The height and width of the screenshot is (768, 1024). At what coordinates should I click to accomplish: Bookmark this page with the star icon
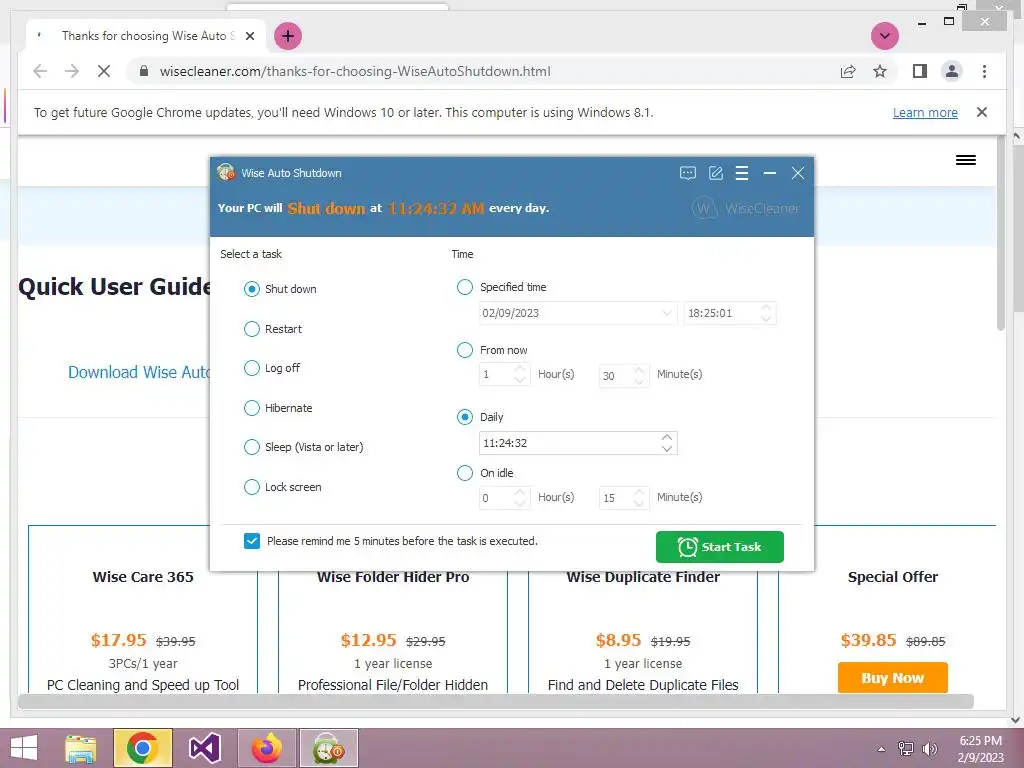(880, 71)
